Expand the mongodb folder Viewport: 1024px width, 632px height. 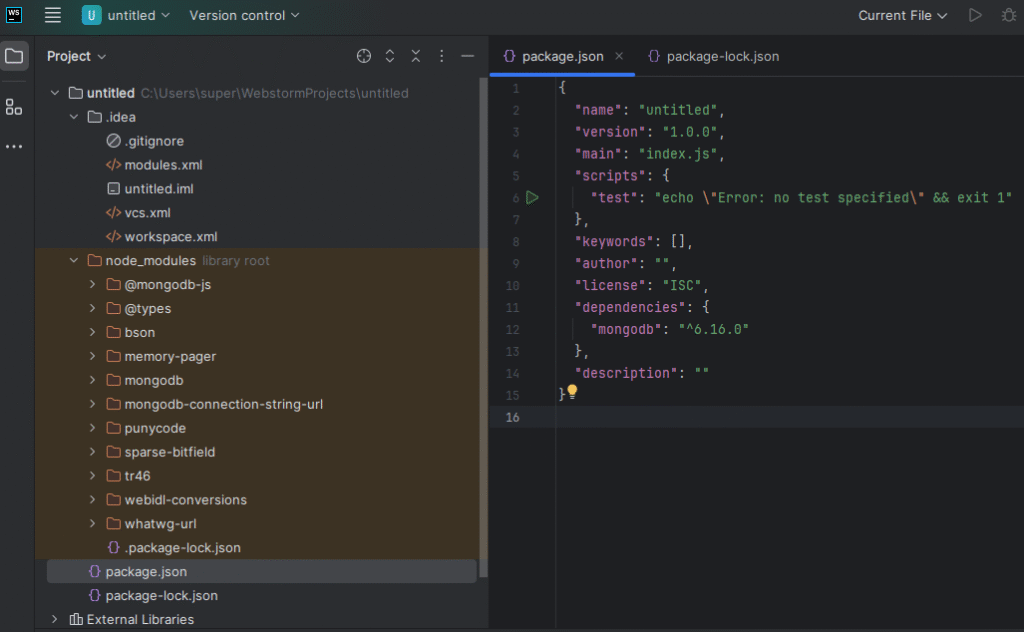[x=92, y=380]
